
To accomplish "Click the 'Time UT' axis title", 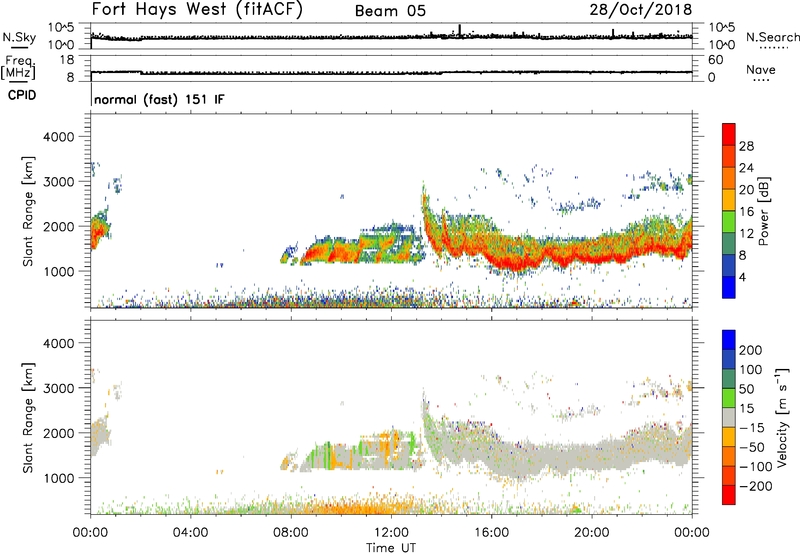I will click(391, 547).
